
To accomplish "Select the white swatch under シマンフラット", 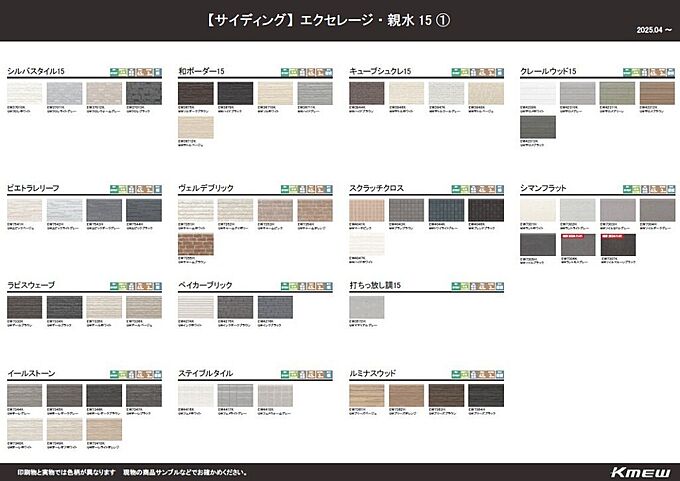I will click(x=538, y=210).
